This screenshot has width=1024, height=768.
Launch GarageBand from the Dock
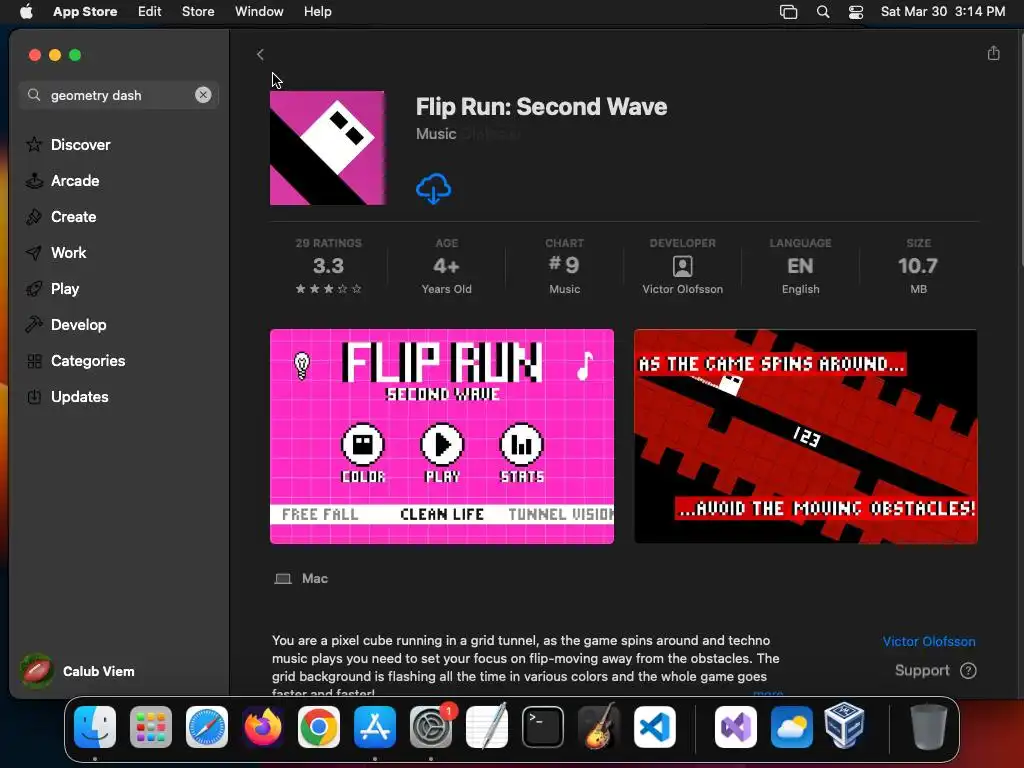click(x=599, y=727)
